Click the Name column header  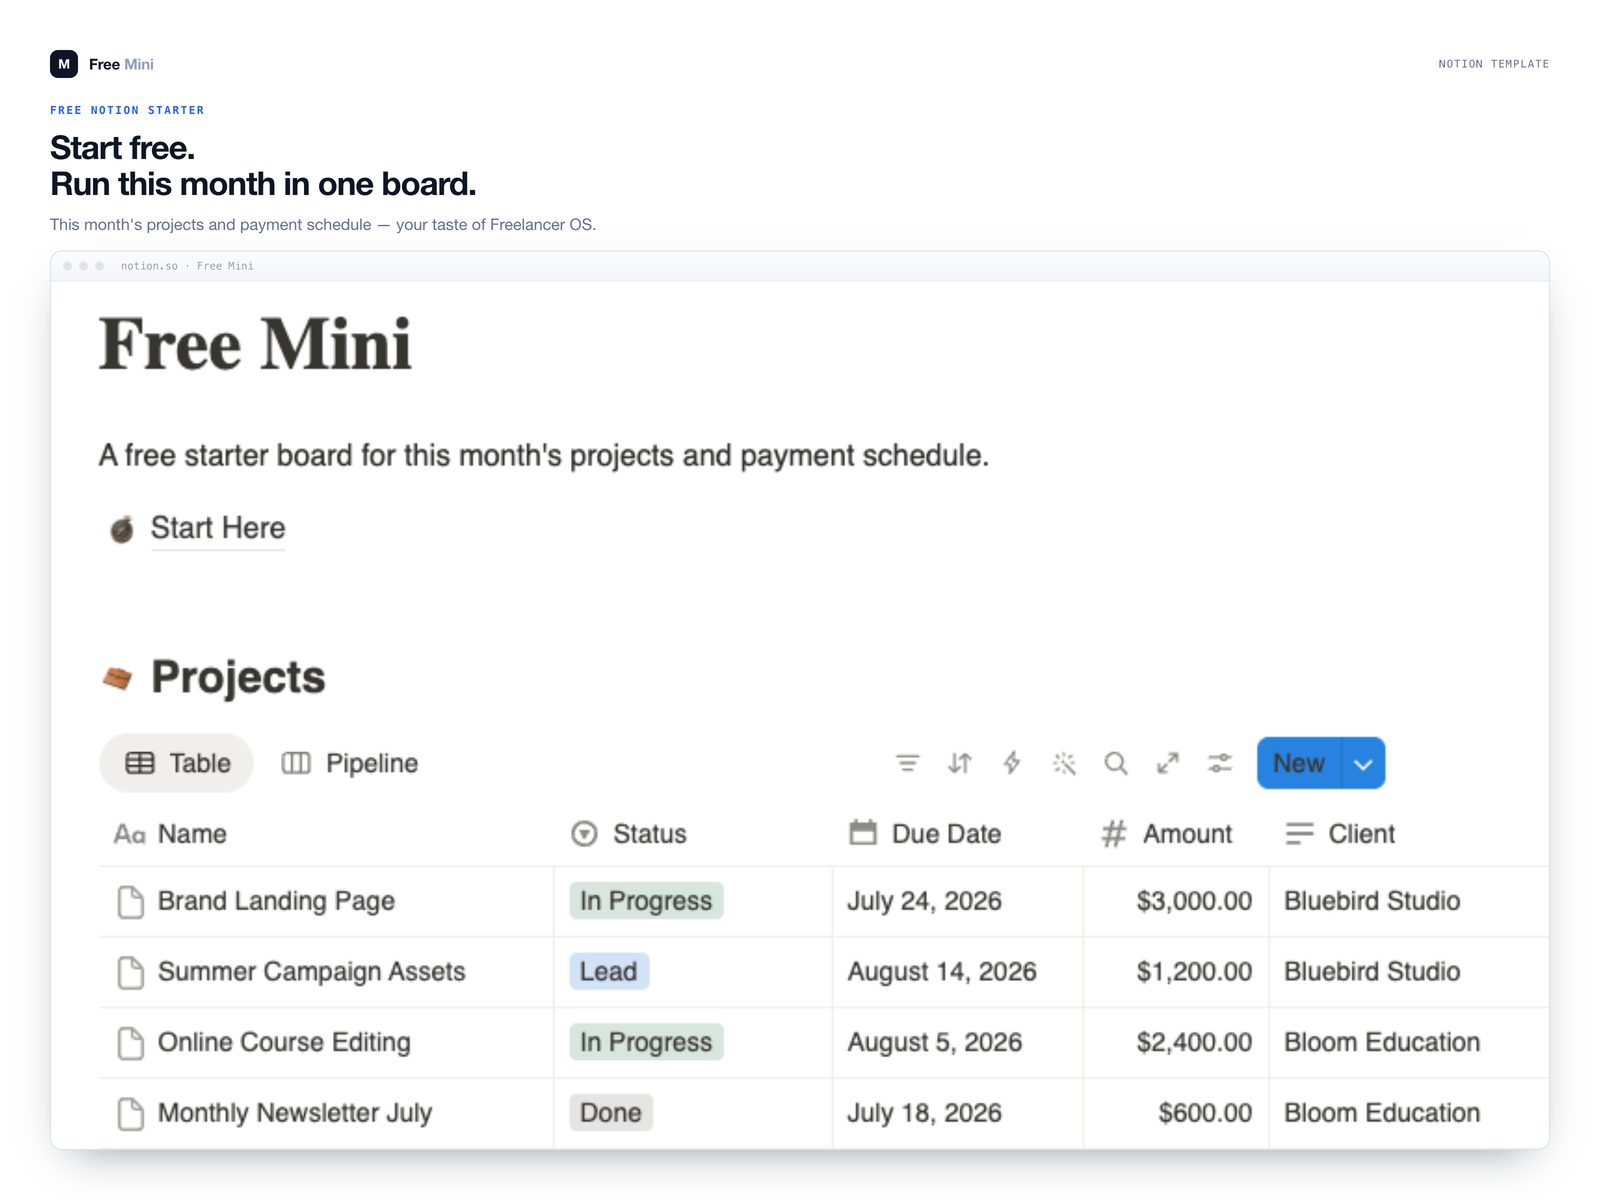326,834
